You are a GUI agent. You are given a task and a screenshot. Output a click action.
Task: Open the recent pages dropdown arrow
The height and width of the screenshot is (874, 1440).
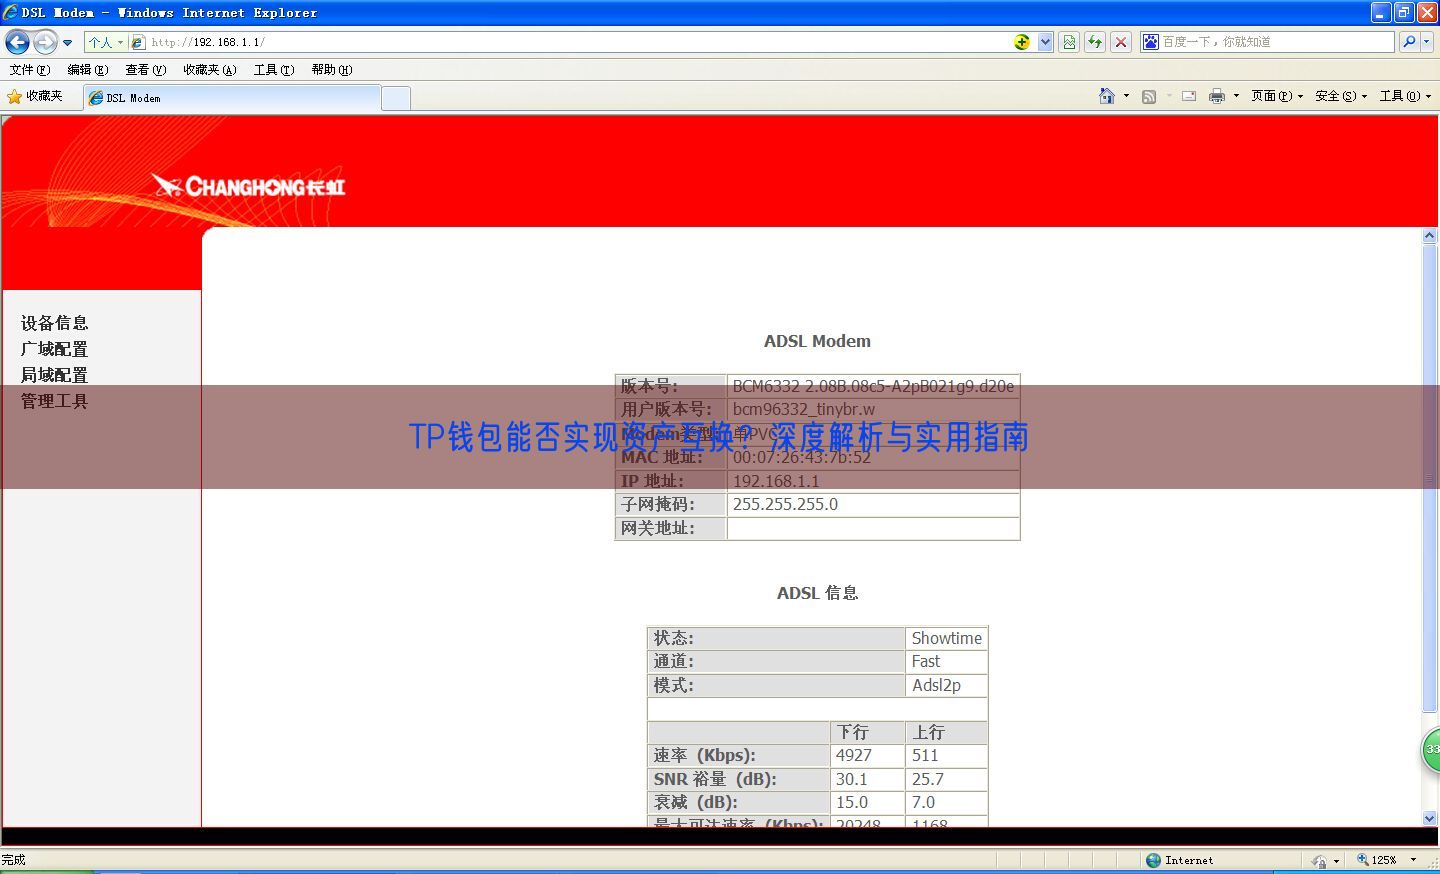[x=68, y=42]
